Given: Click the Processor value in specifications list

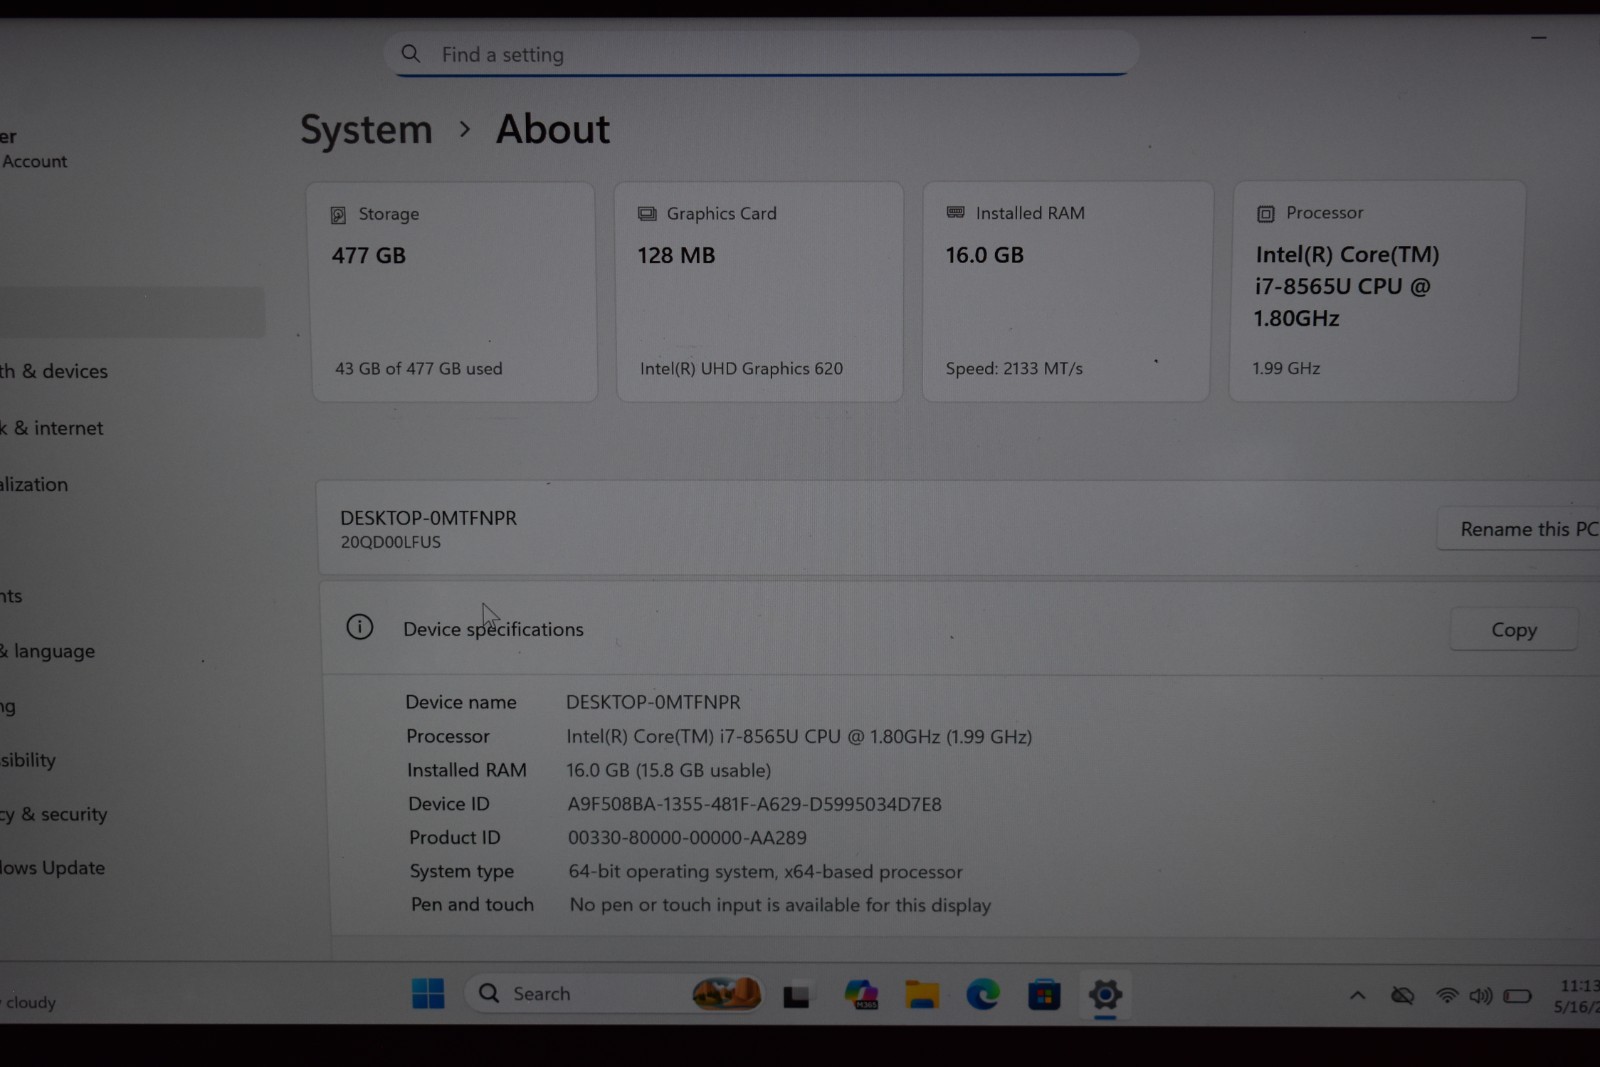Looking at the screenshot, I should (x=799, y=737).
